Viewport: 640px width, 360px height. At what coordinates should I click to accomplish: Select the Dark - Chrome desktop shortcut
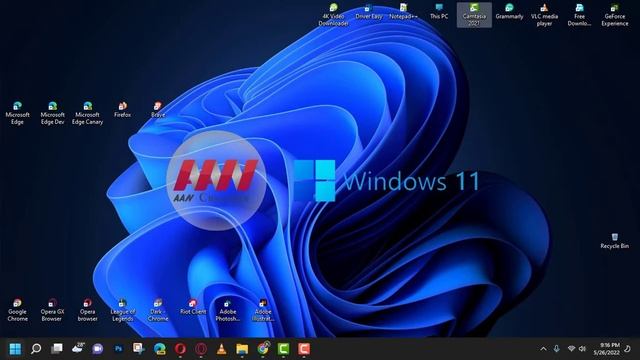pos(158,310)
